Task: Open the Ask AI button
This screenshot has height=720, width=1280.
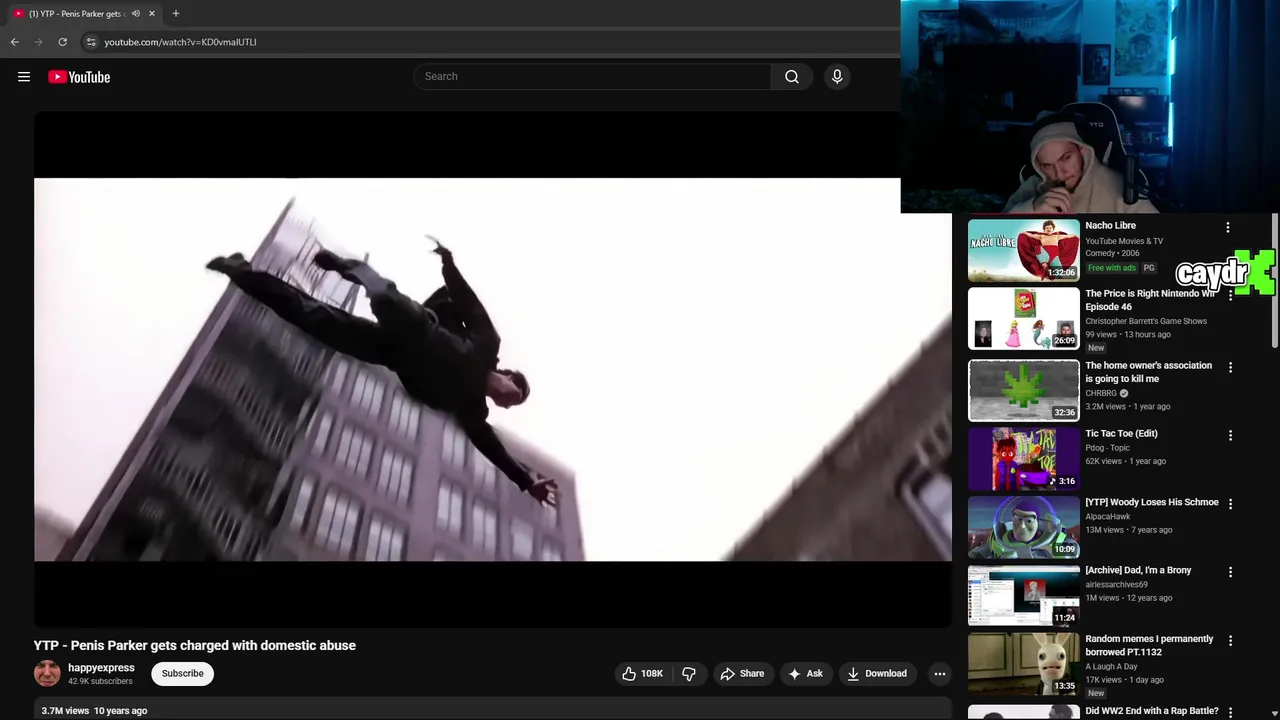Action: tap(805, 674)
